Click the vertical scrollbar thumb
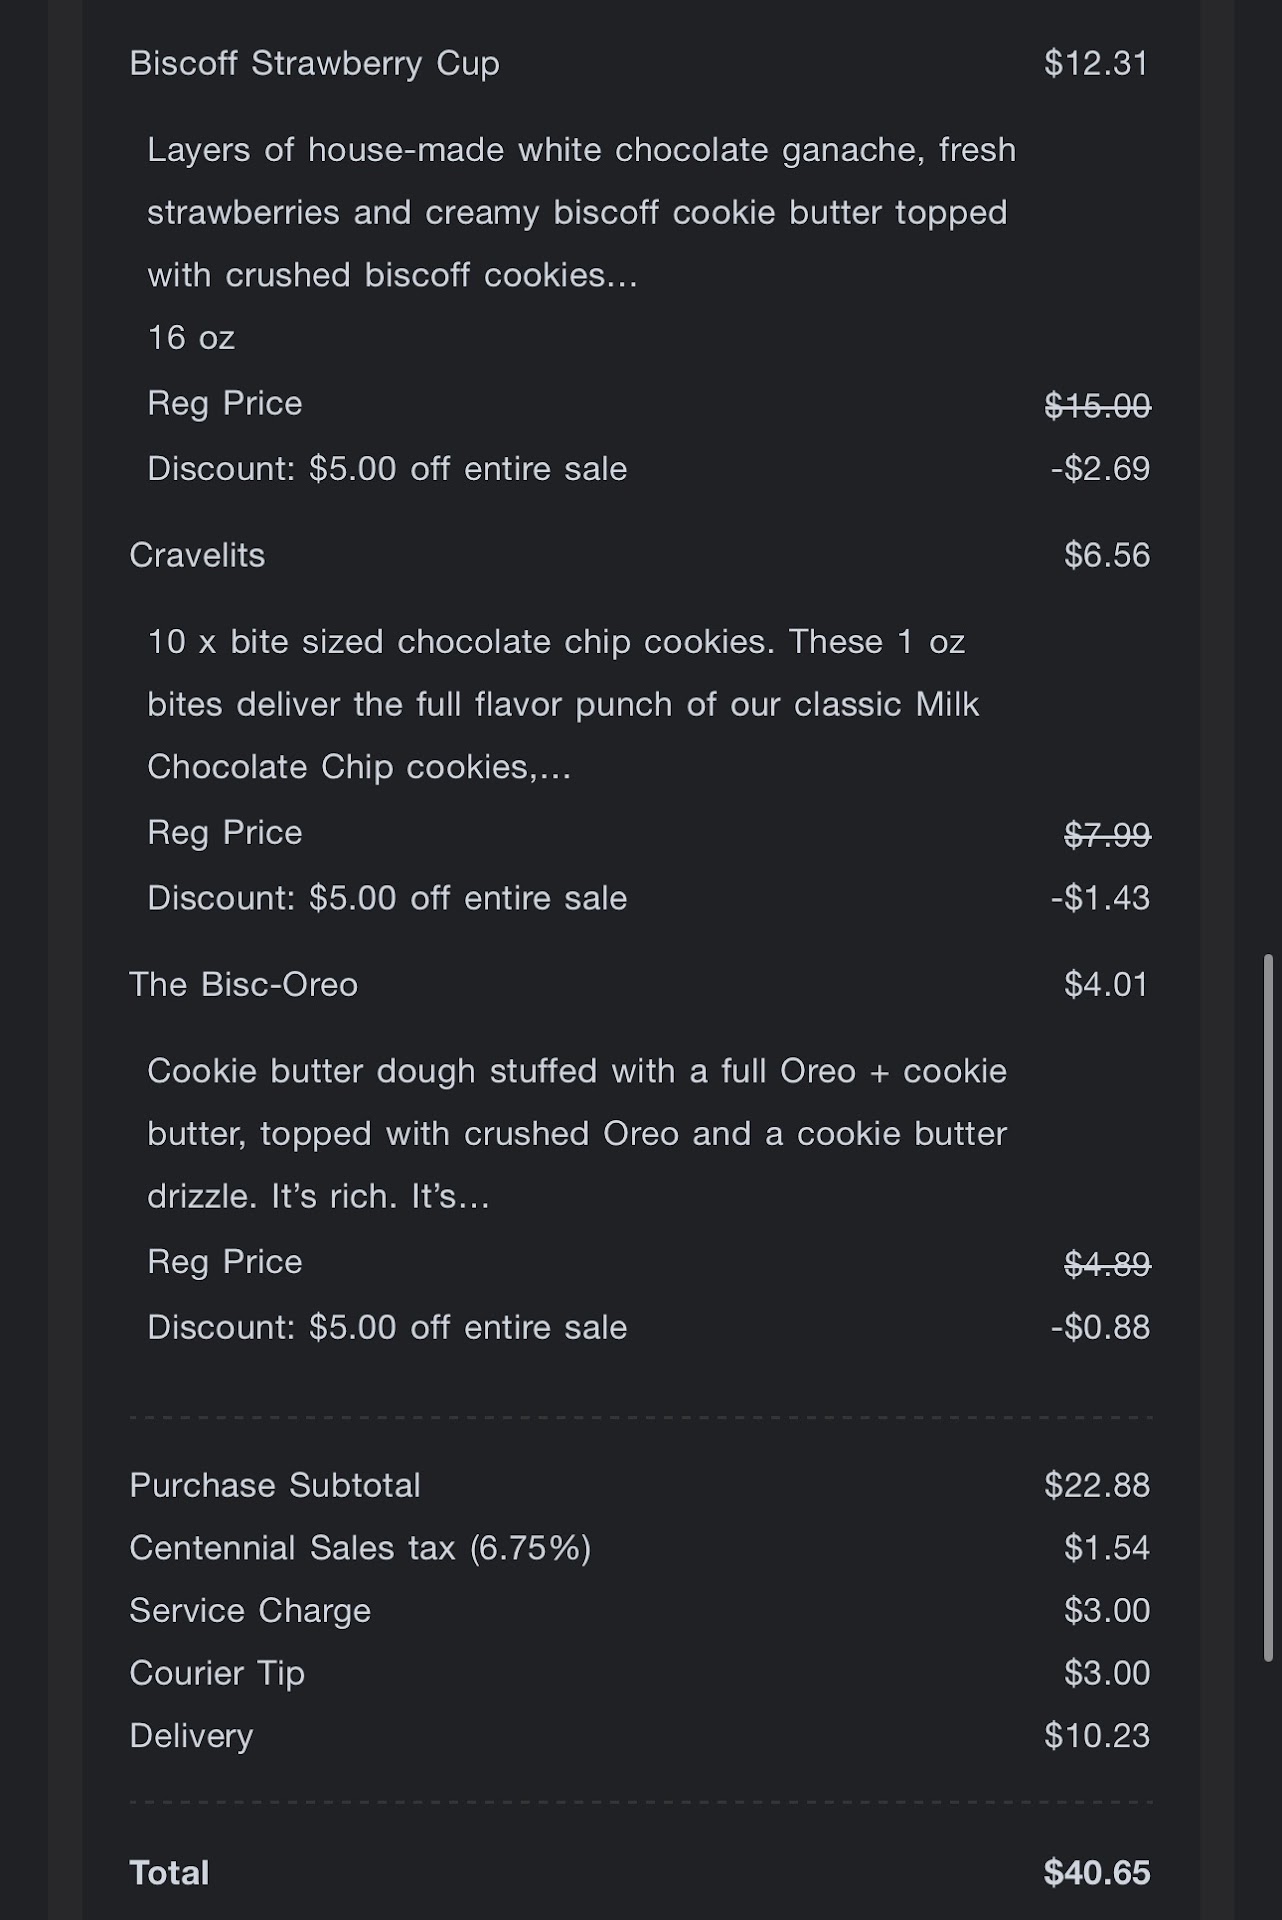This screenshot has width=1282, height=1920. [1268, 1308]
